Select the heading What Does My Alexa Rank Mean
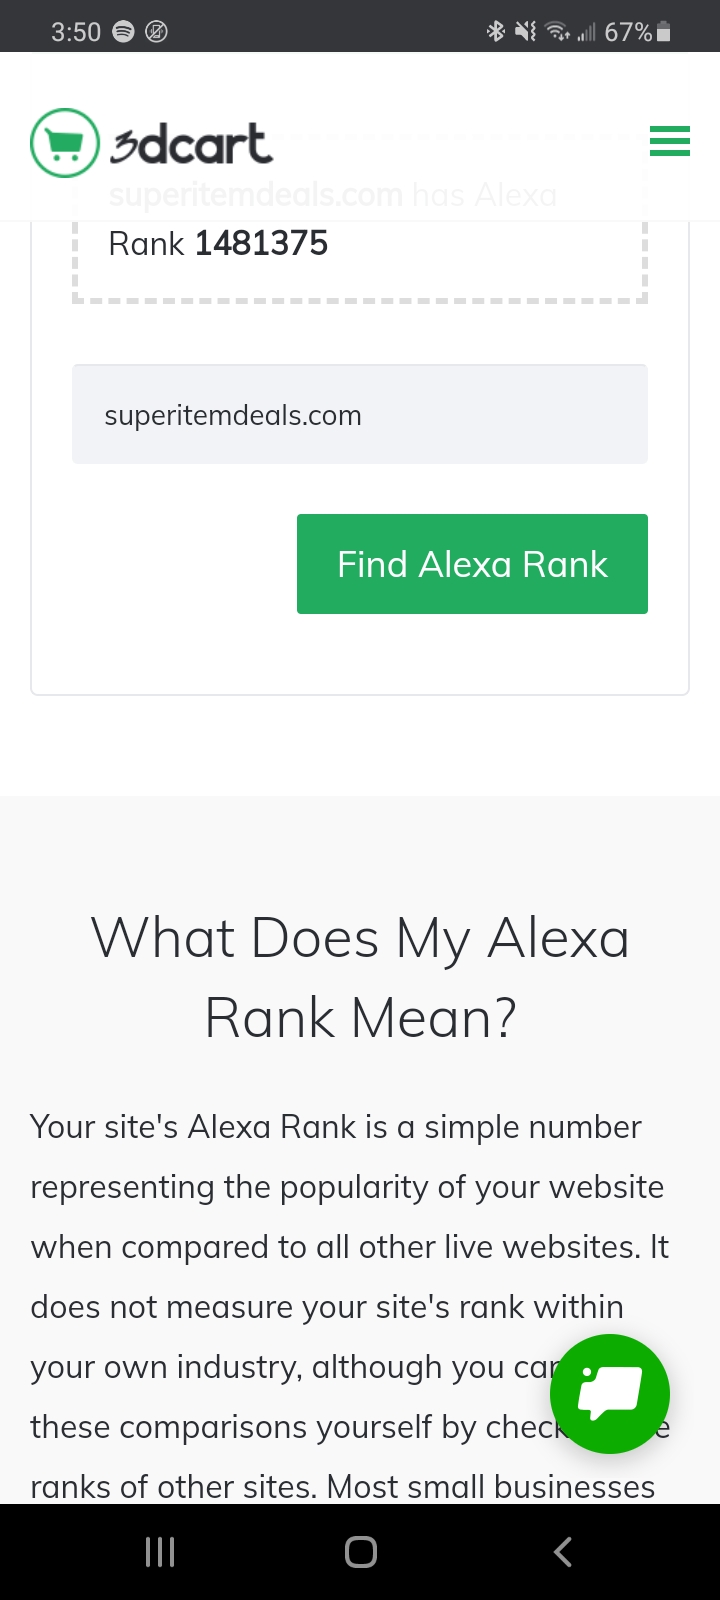The image size is (720, 1600). tap(360, 977)
